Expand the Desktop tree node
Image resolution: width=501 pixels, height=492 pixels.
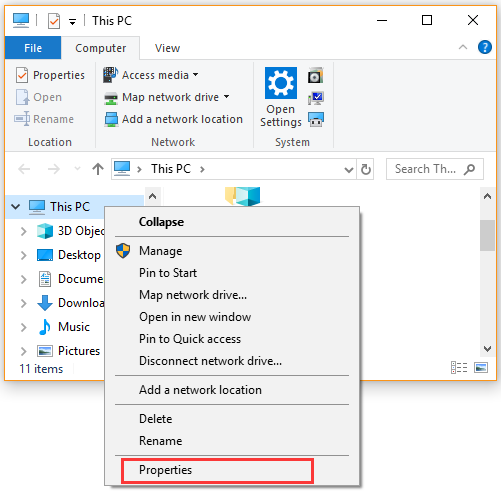point(23,255)
